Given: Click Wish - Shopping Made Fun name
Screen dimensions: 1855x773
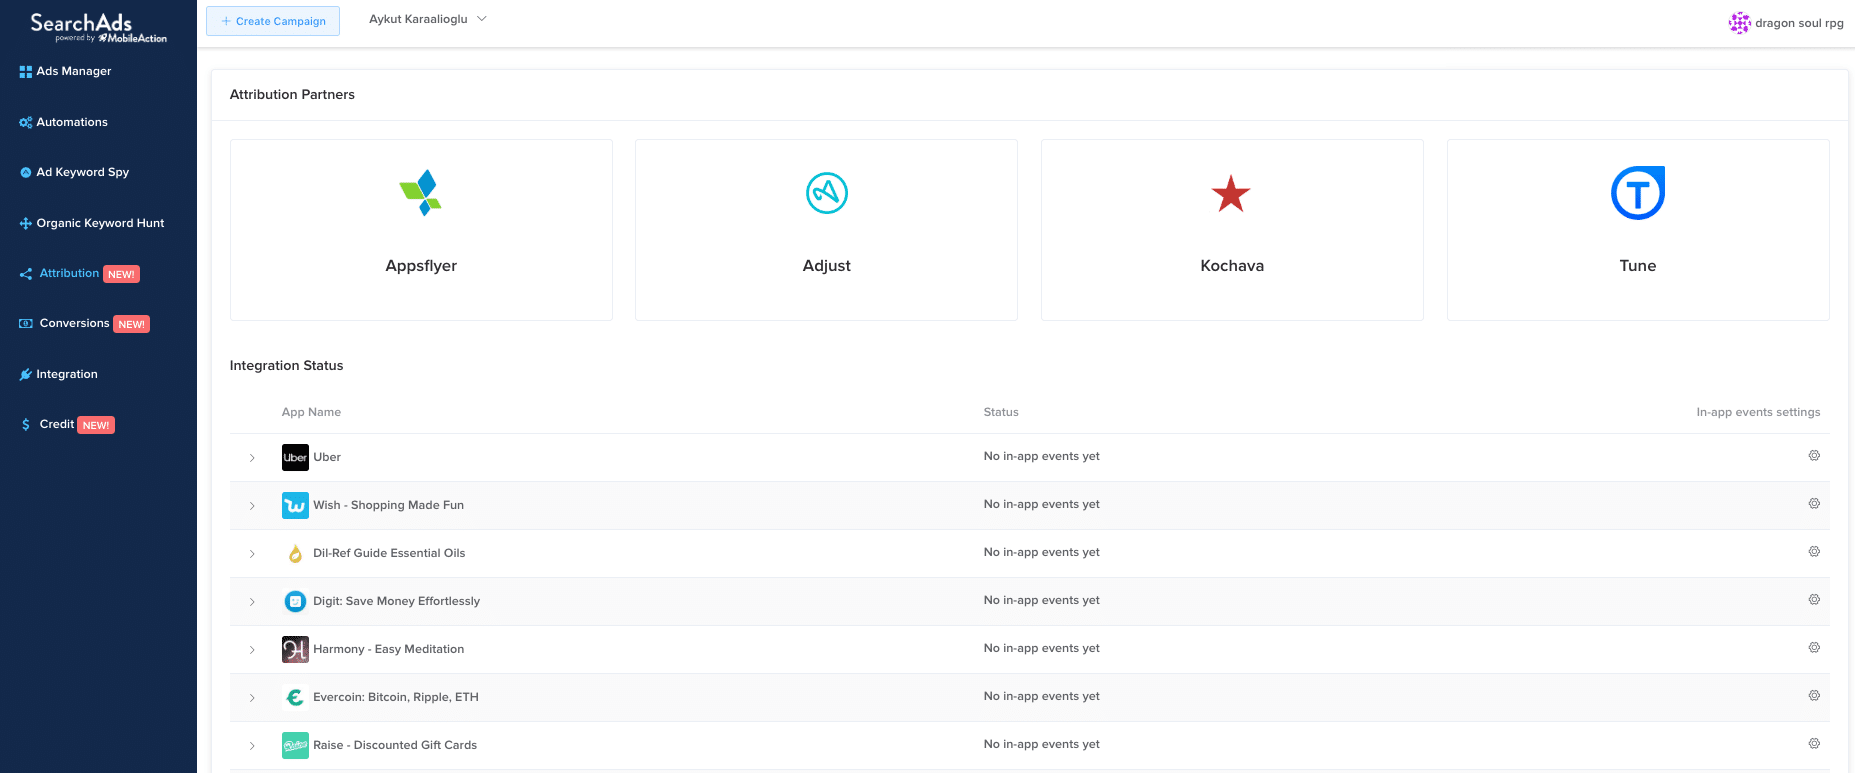Looking at the screenshot, I should 388,505.
